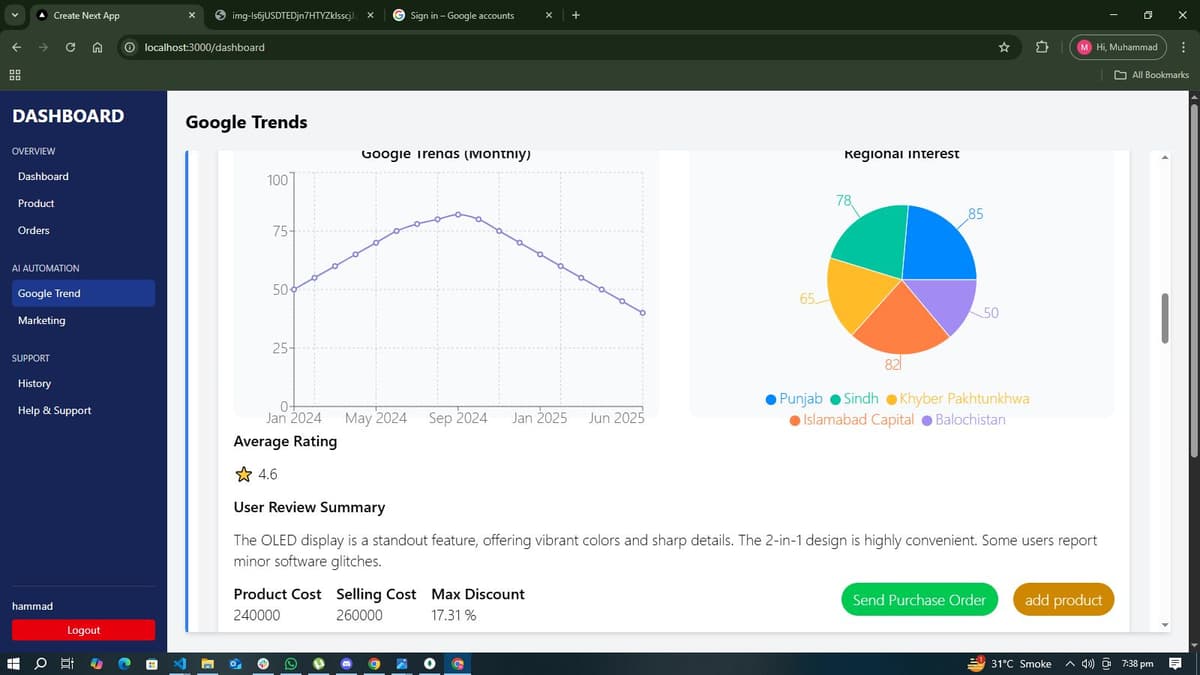Launch WhatsApp from the taskbar
The image size is (1200, 675).
point(293,663)
